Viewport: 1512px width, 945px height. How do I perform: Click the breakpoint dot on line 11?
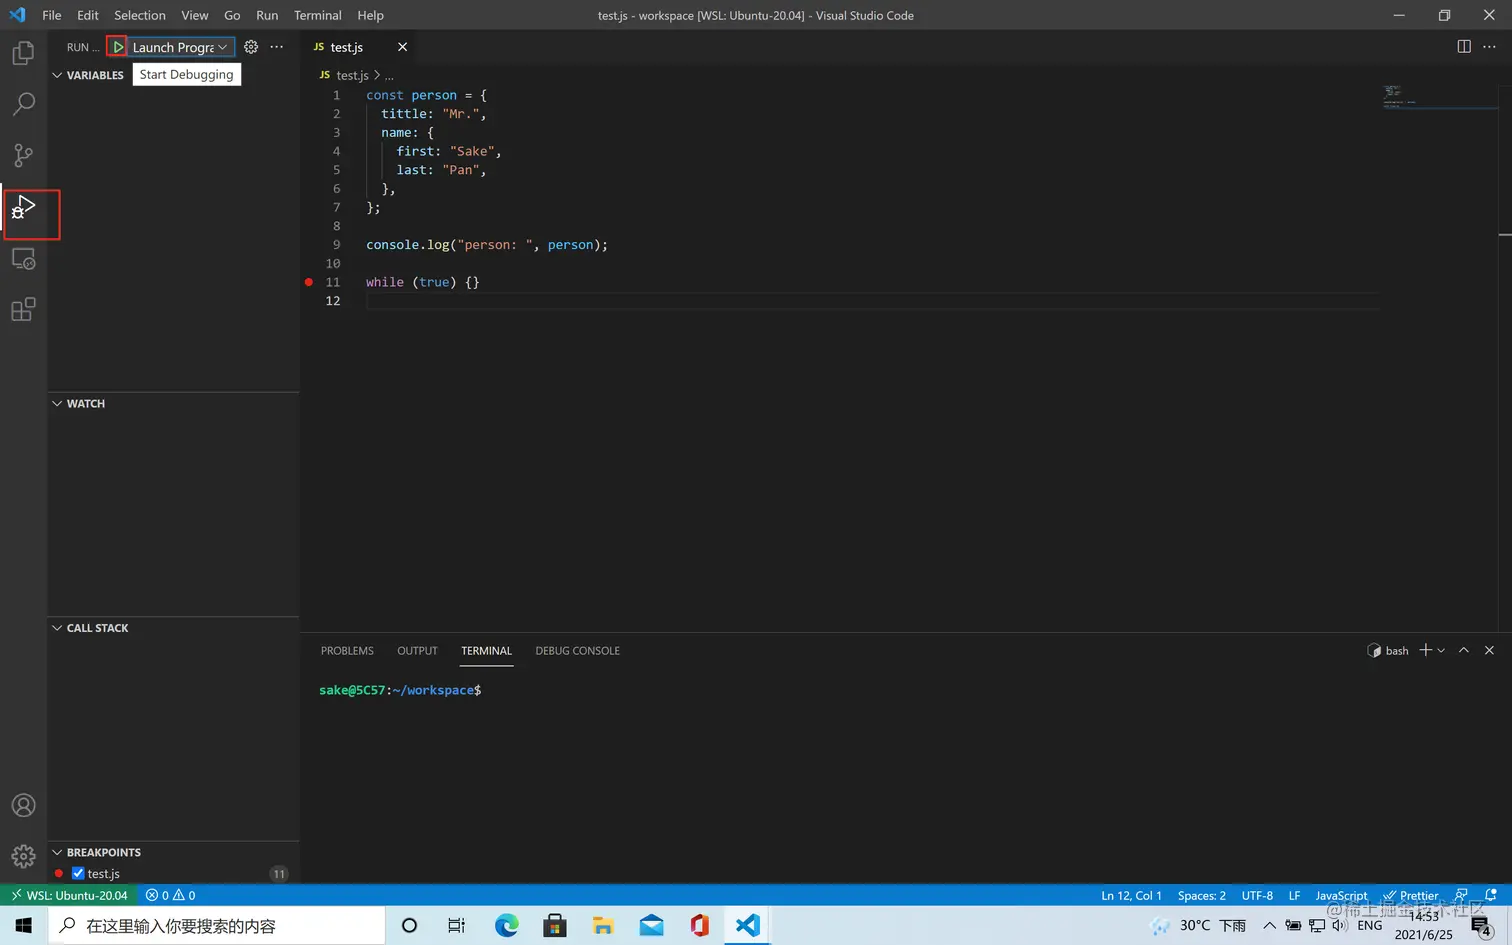click(x=309, y=282)
